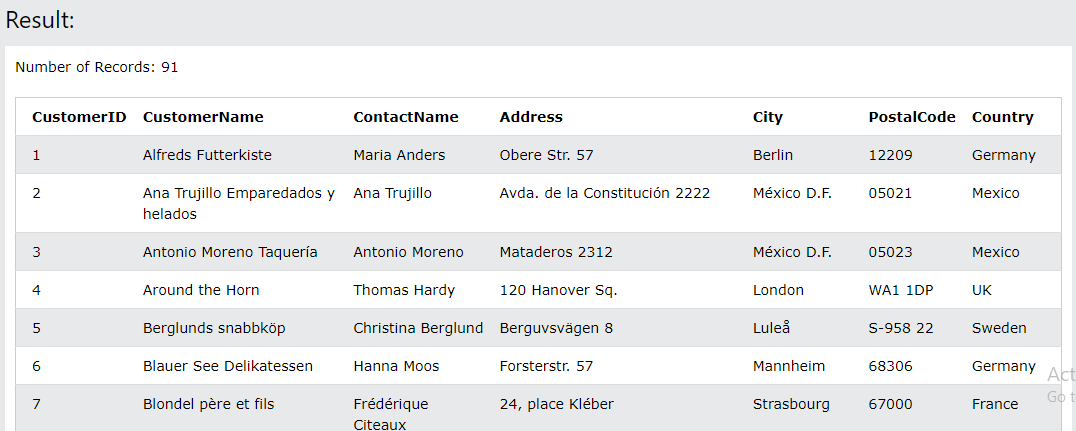Click the PostalCode column header
1076x431 pixels.
912,117
